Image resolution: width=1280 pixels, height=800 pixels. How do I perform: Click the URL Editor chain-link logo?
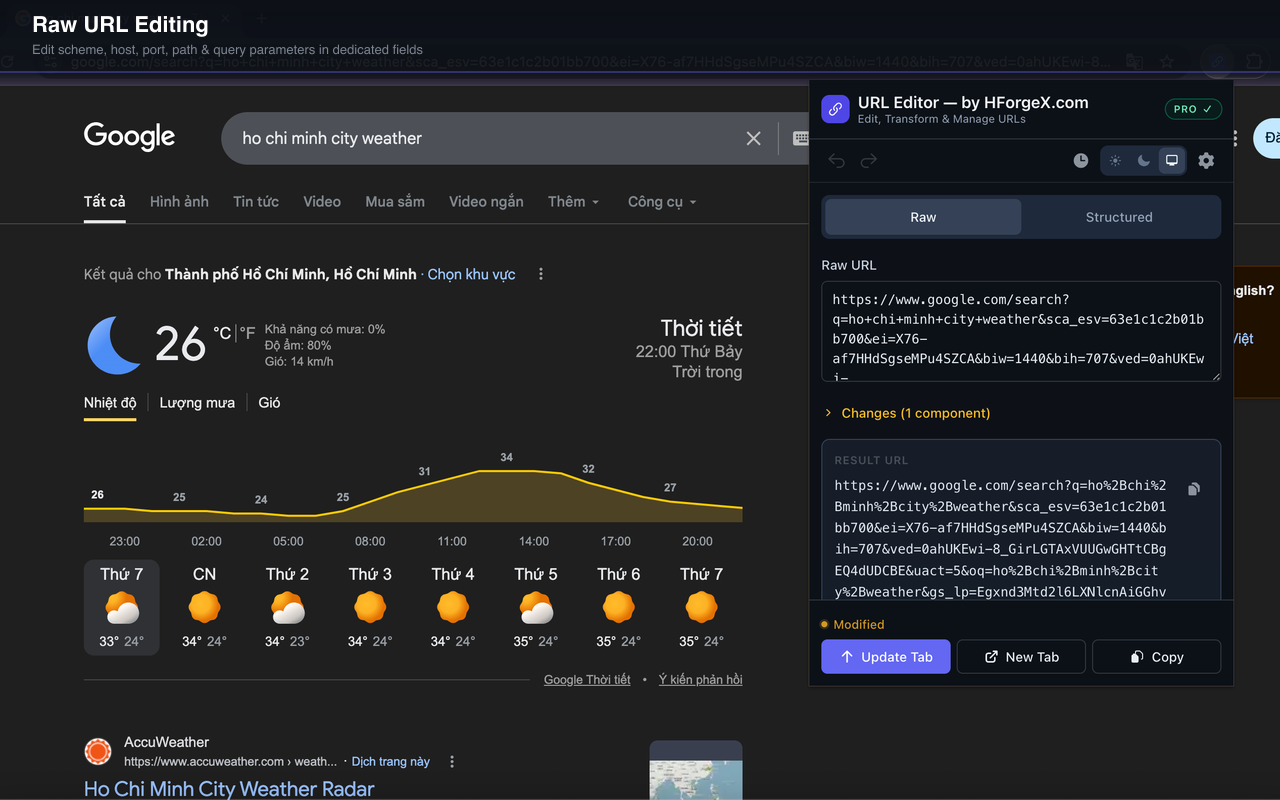pyautogui.click(x=835, y=109)
